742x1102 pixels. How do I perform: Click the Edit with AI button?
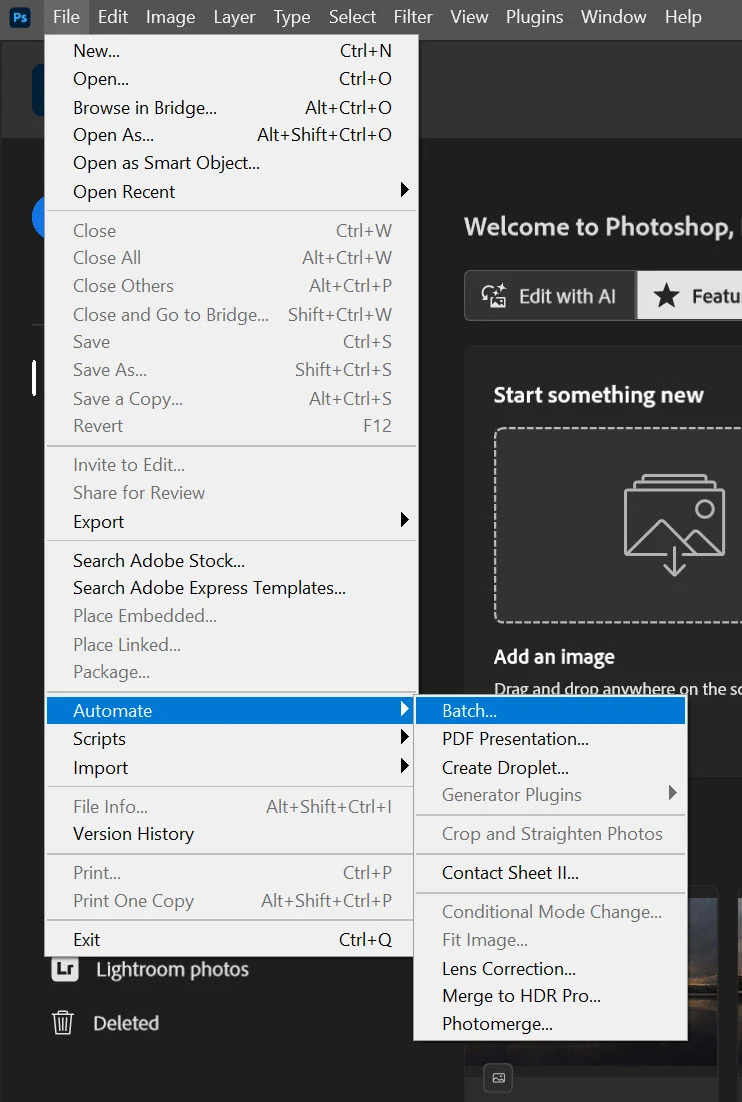550,296
